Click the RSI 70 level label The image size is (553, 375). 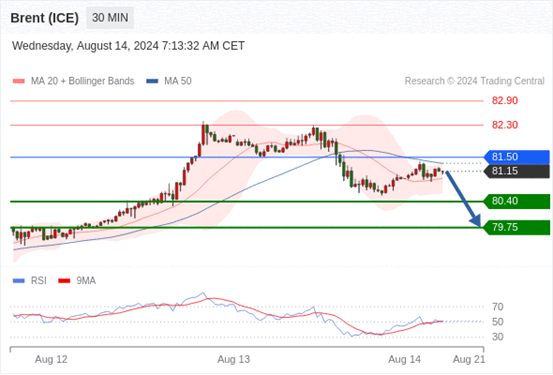[498, 307]
